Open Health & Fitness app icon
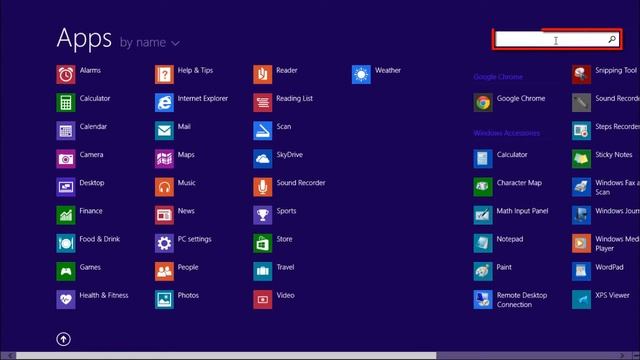640x360 pixels. pos(66,300)
